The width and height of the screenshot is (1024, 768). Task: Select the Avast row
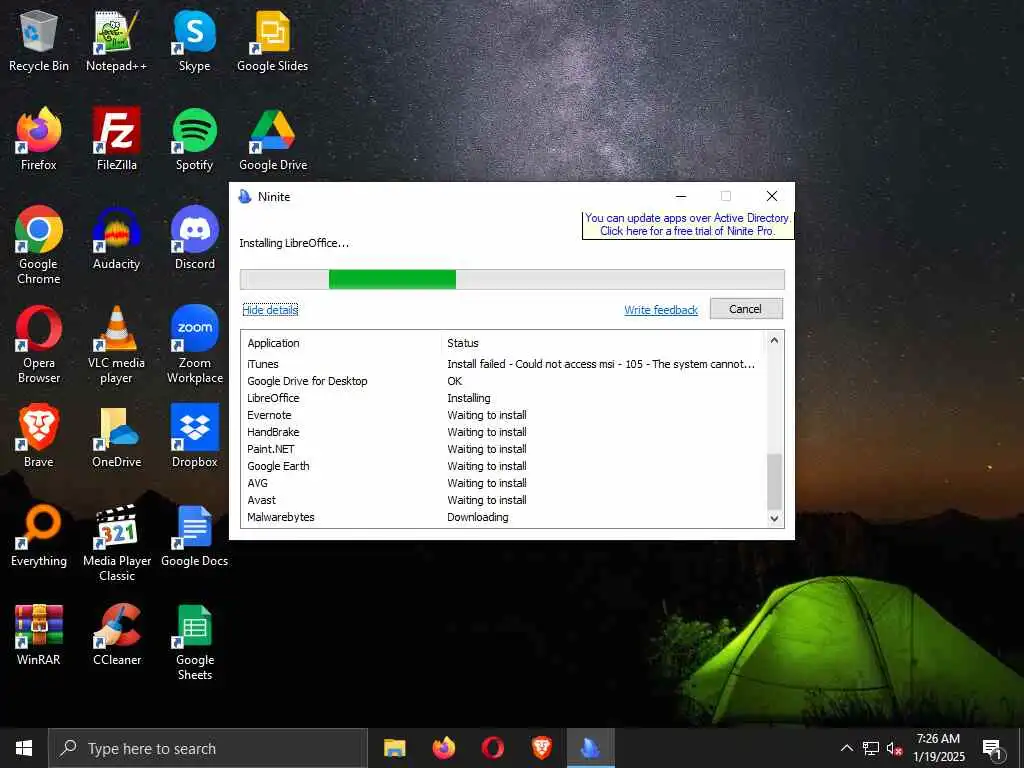(503, 500)
